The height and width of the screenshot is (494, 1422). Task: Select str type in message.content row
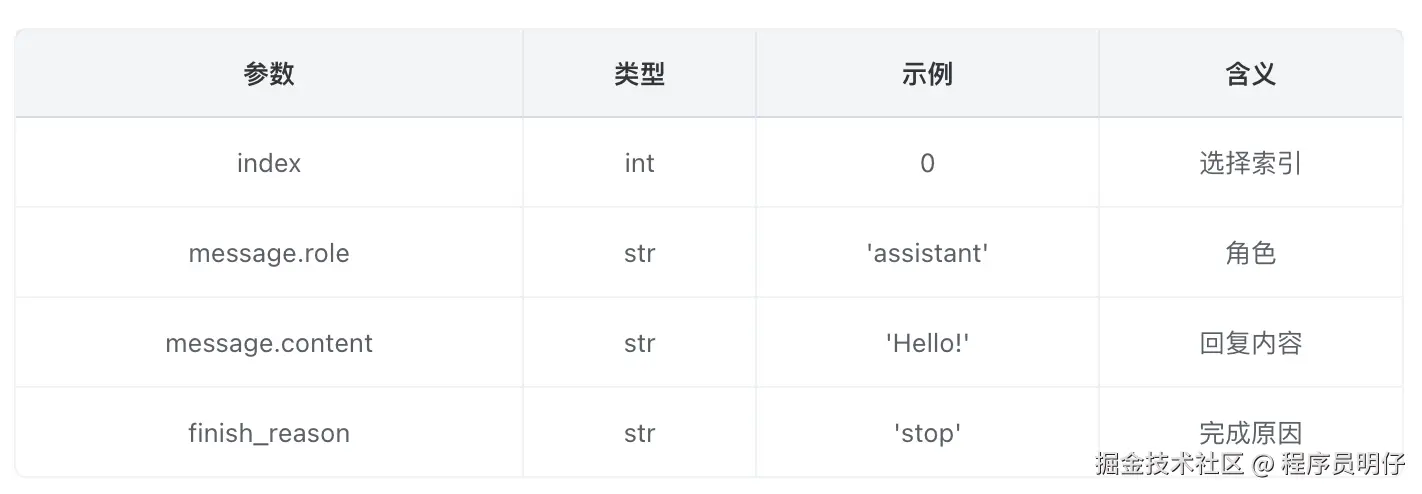(x=639, y=343)
